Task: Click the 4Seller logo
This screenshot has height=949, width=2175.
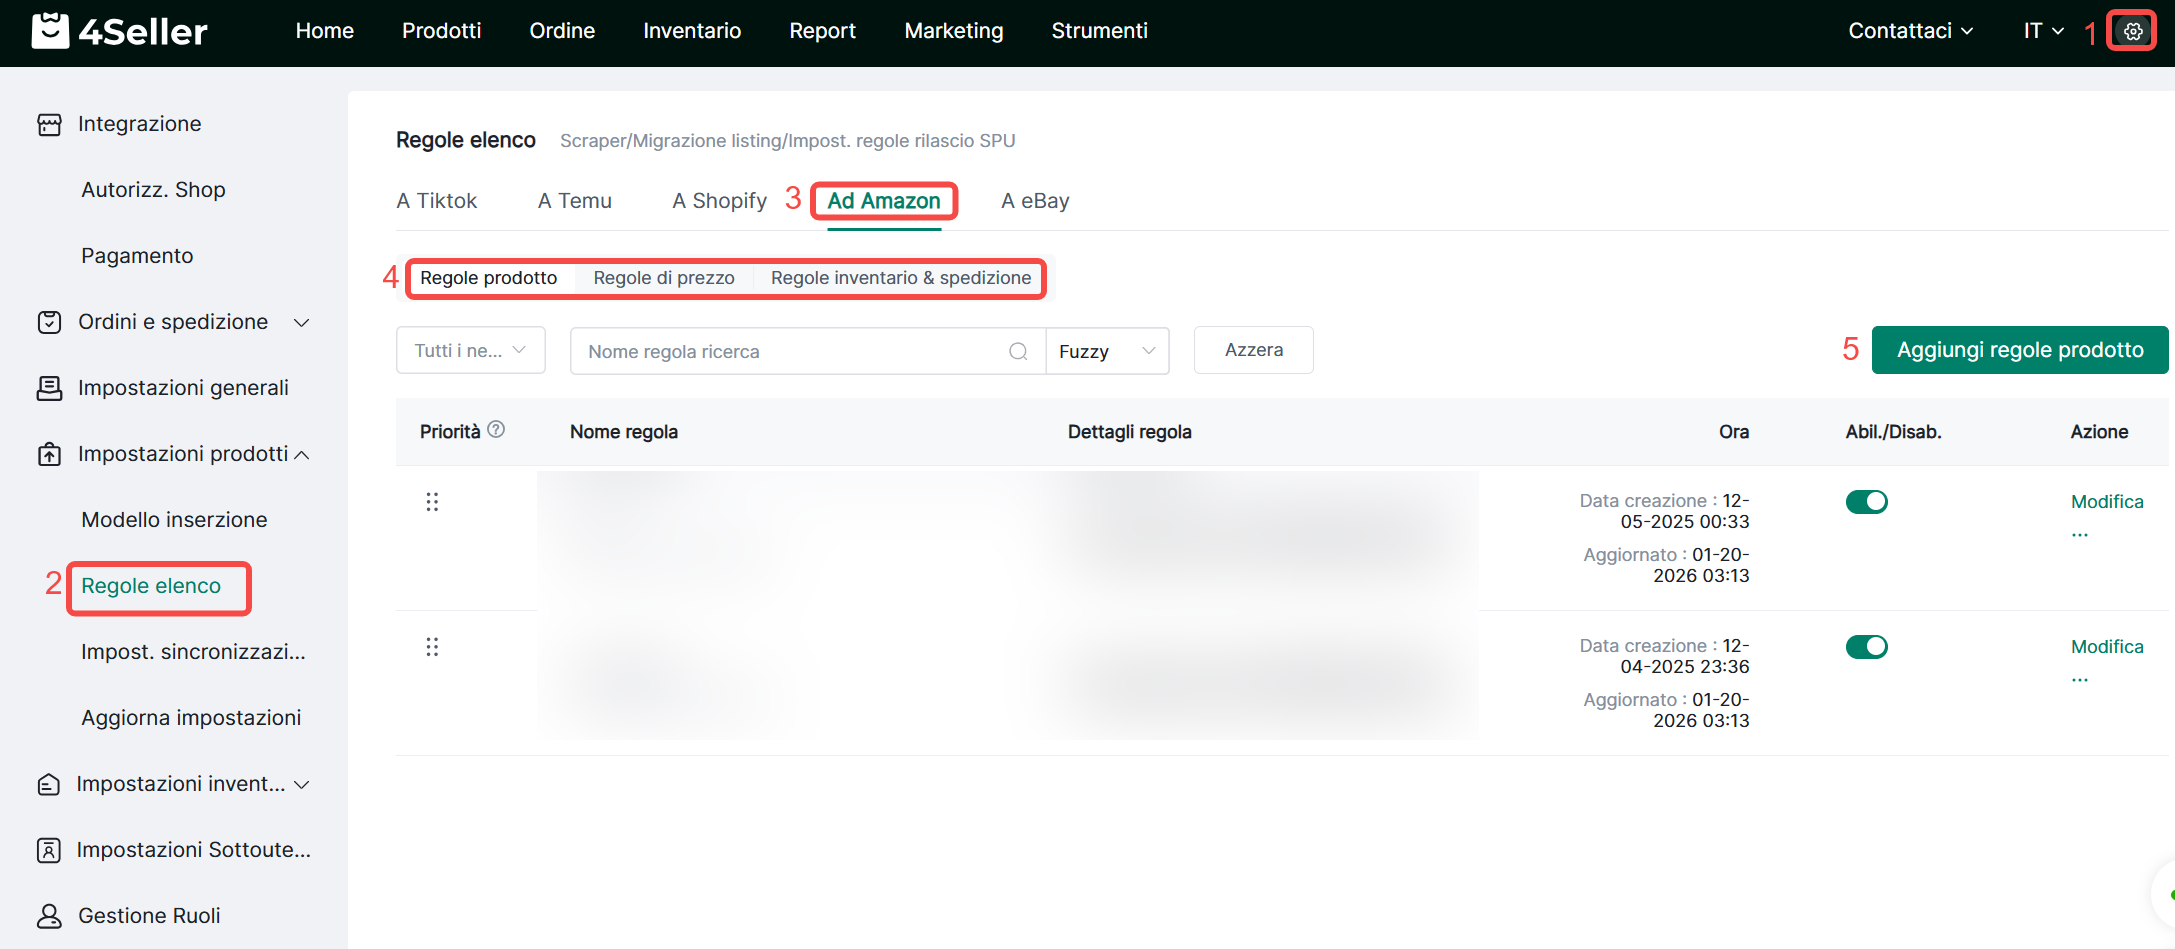Action: coord(120,31)
